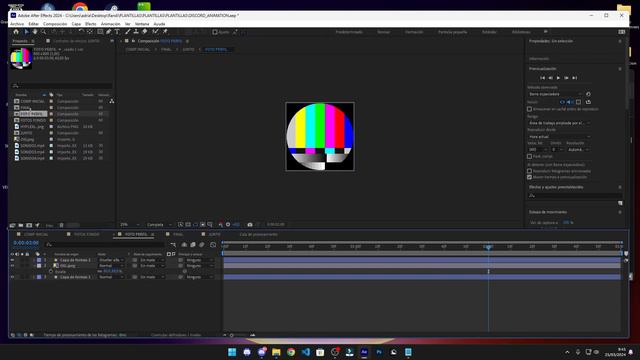
Task: Open the preview shortcut Barra espaciadora dropdown
Action: click(x=556, y=94)
